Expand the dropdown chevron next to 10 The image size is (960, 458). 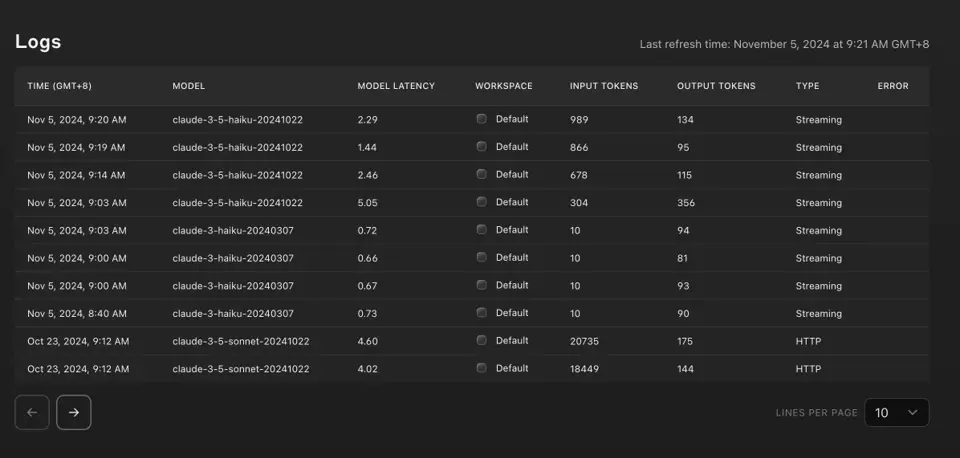pos(912,412)
